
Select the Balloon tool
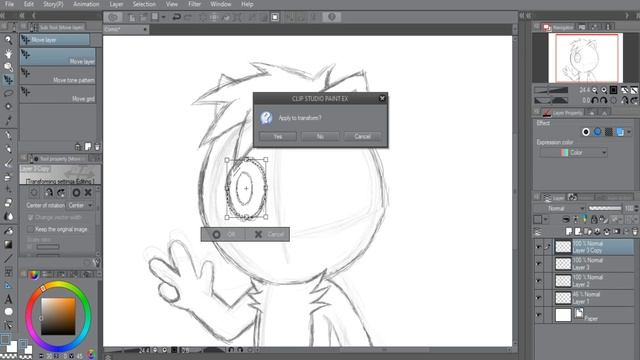pyautogui.click(x=8, y=312)
